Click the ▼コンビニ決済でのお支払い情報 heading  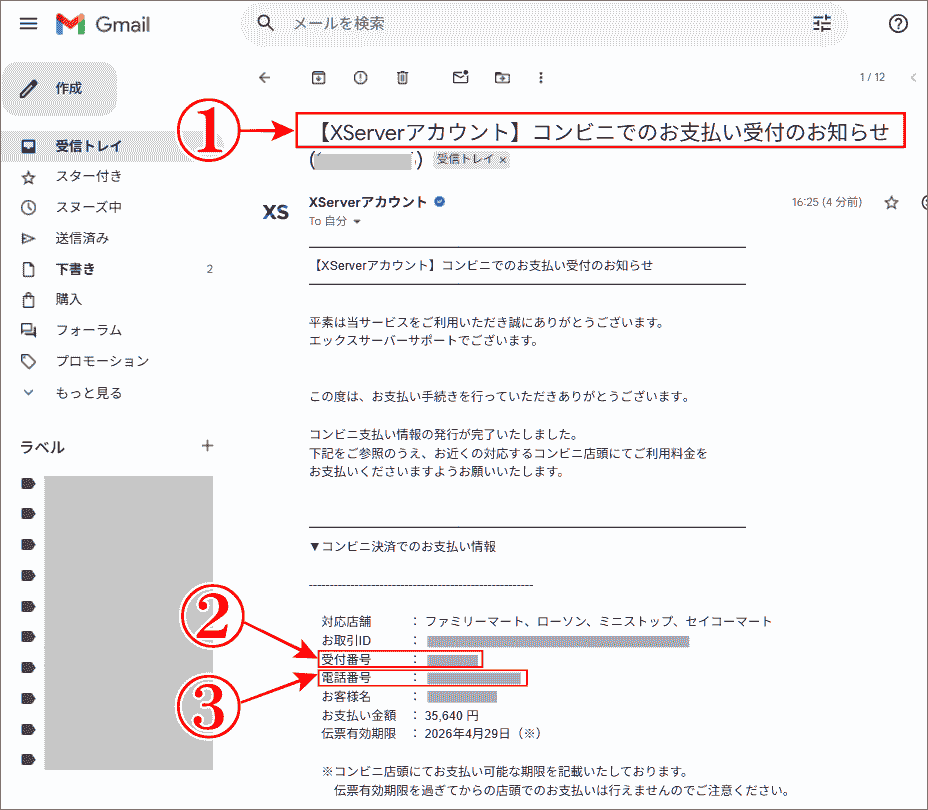[402, 547]
